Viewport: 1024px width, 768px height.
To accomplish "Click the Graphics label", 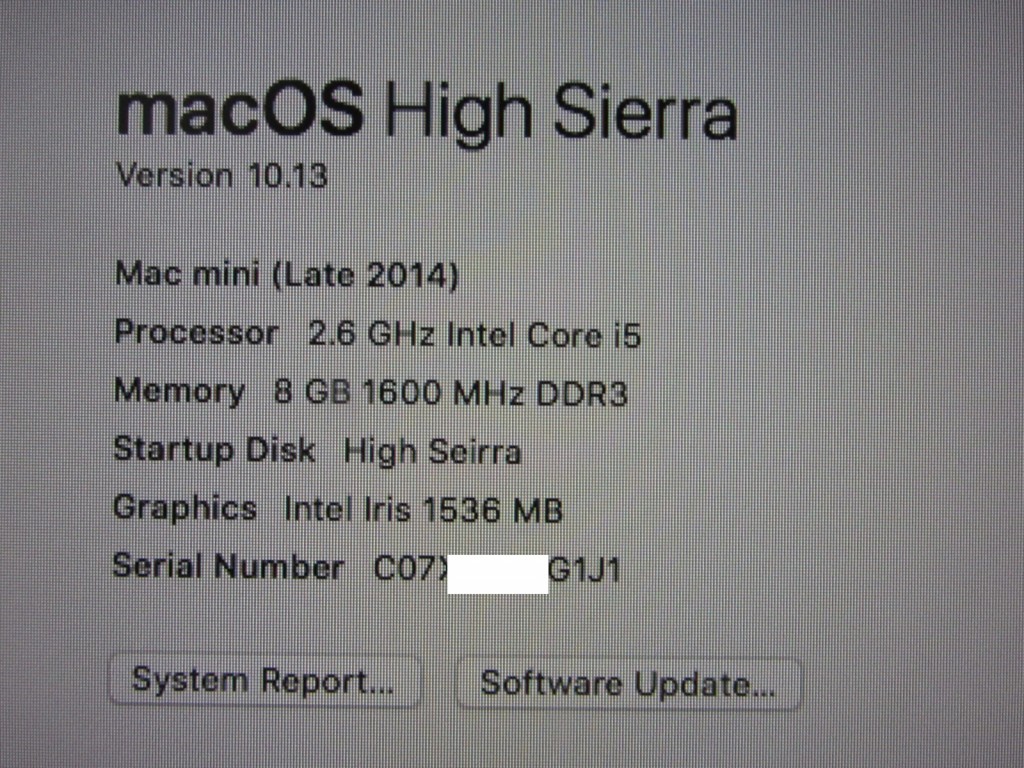I will tap(185, 508).
